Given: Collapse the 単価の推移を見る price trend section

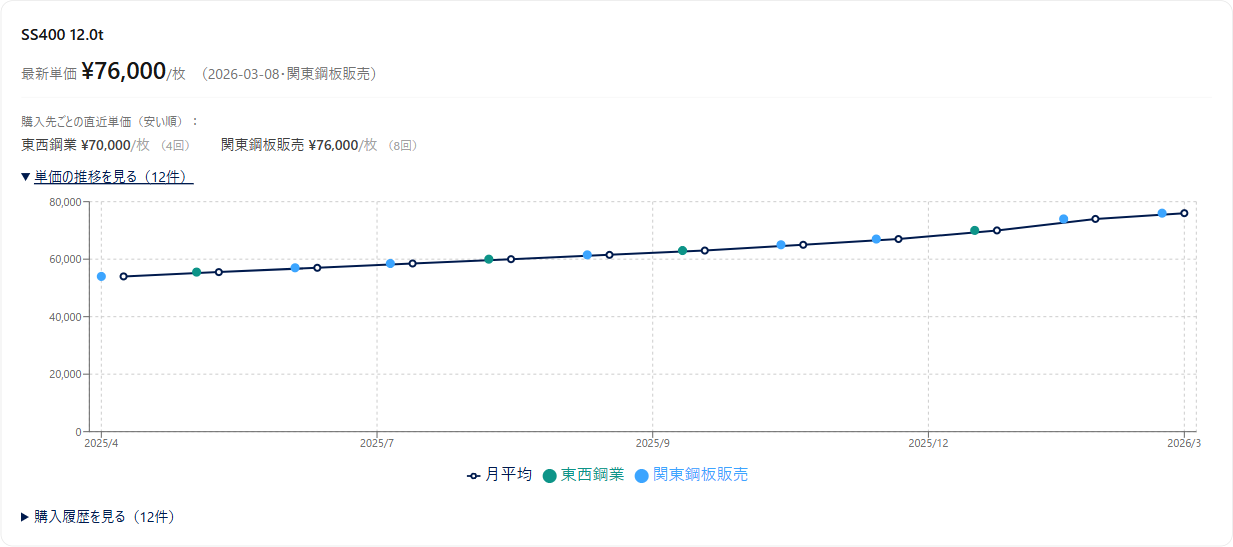Looking at the screenshot, I should (x=107, y=177).
